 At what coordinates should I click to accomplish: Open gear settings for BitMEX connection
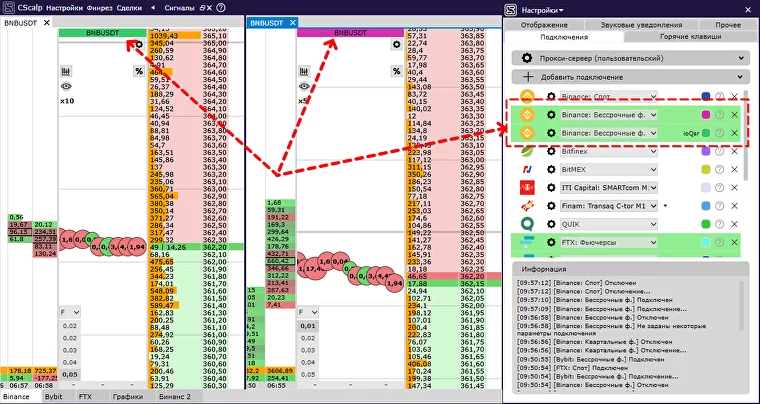click(x=551, y=170)
